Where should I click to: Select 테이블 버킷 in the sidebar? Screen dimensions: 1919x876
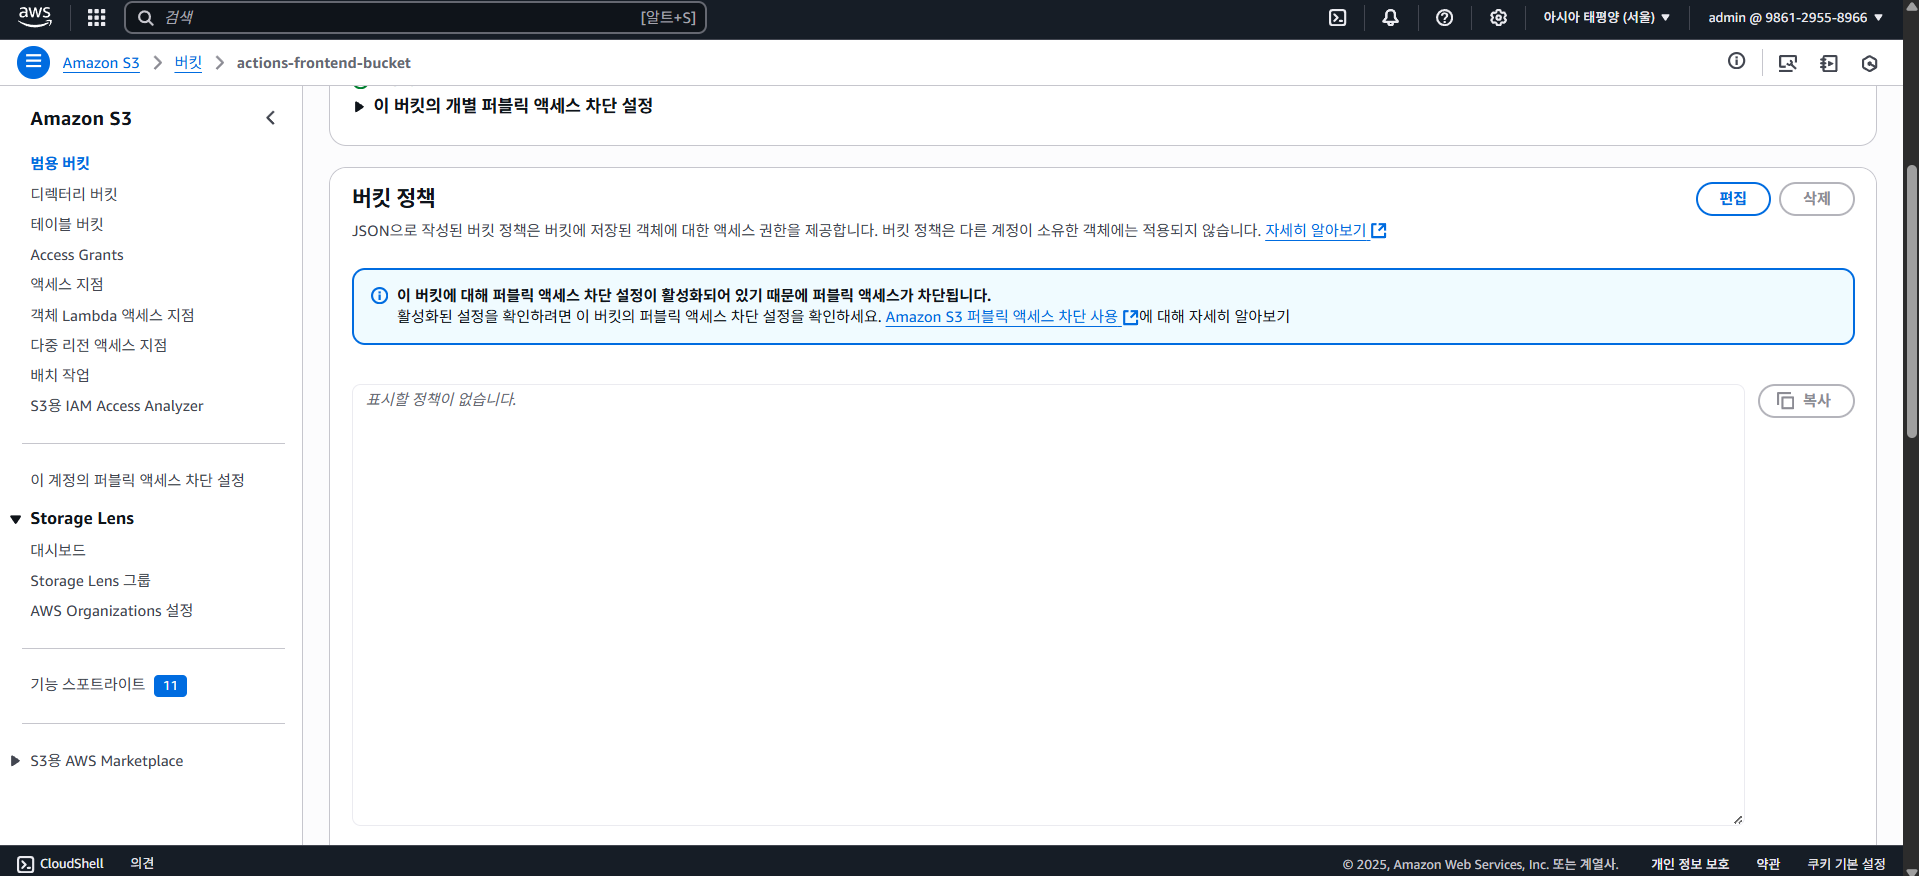pos(67,224)
